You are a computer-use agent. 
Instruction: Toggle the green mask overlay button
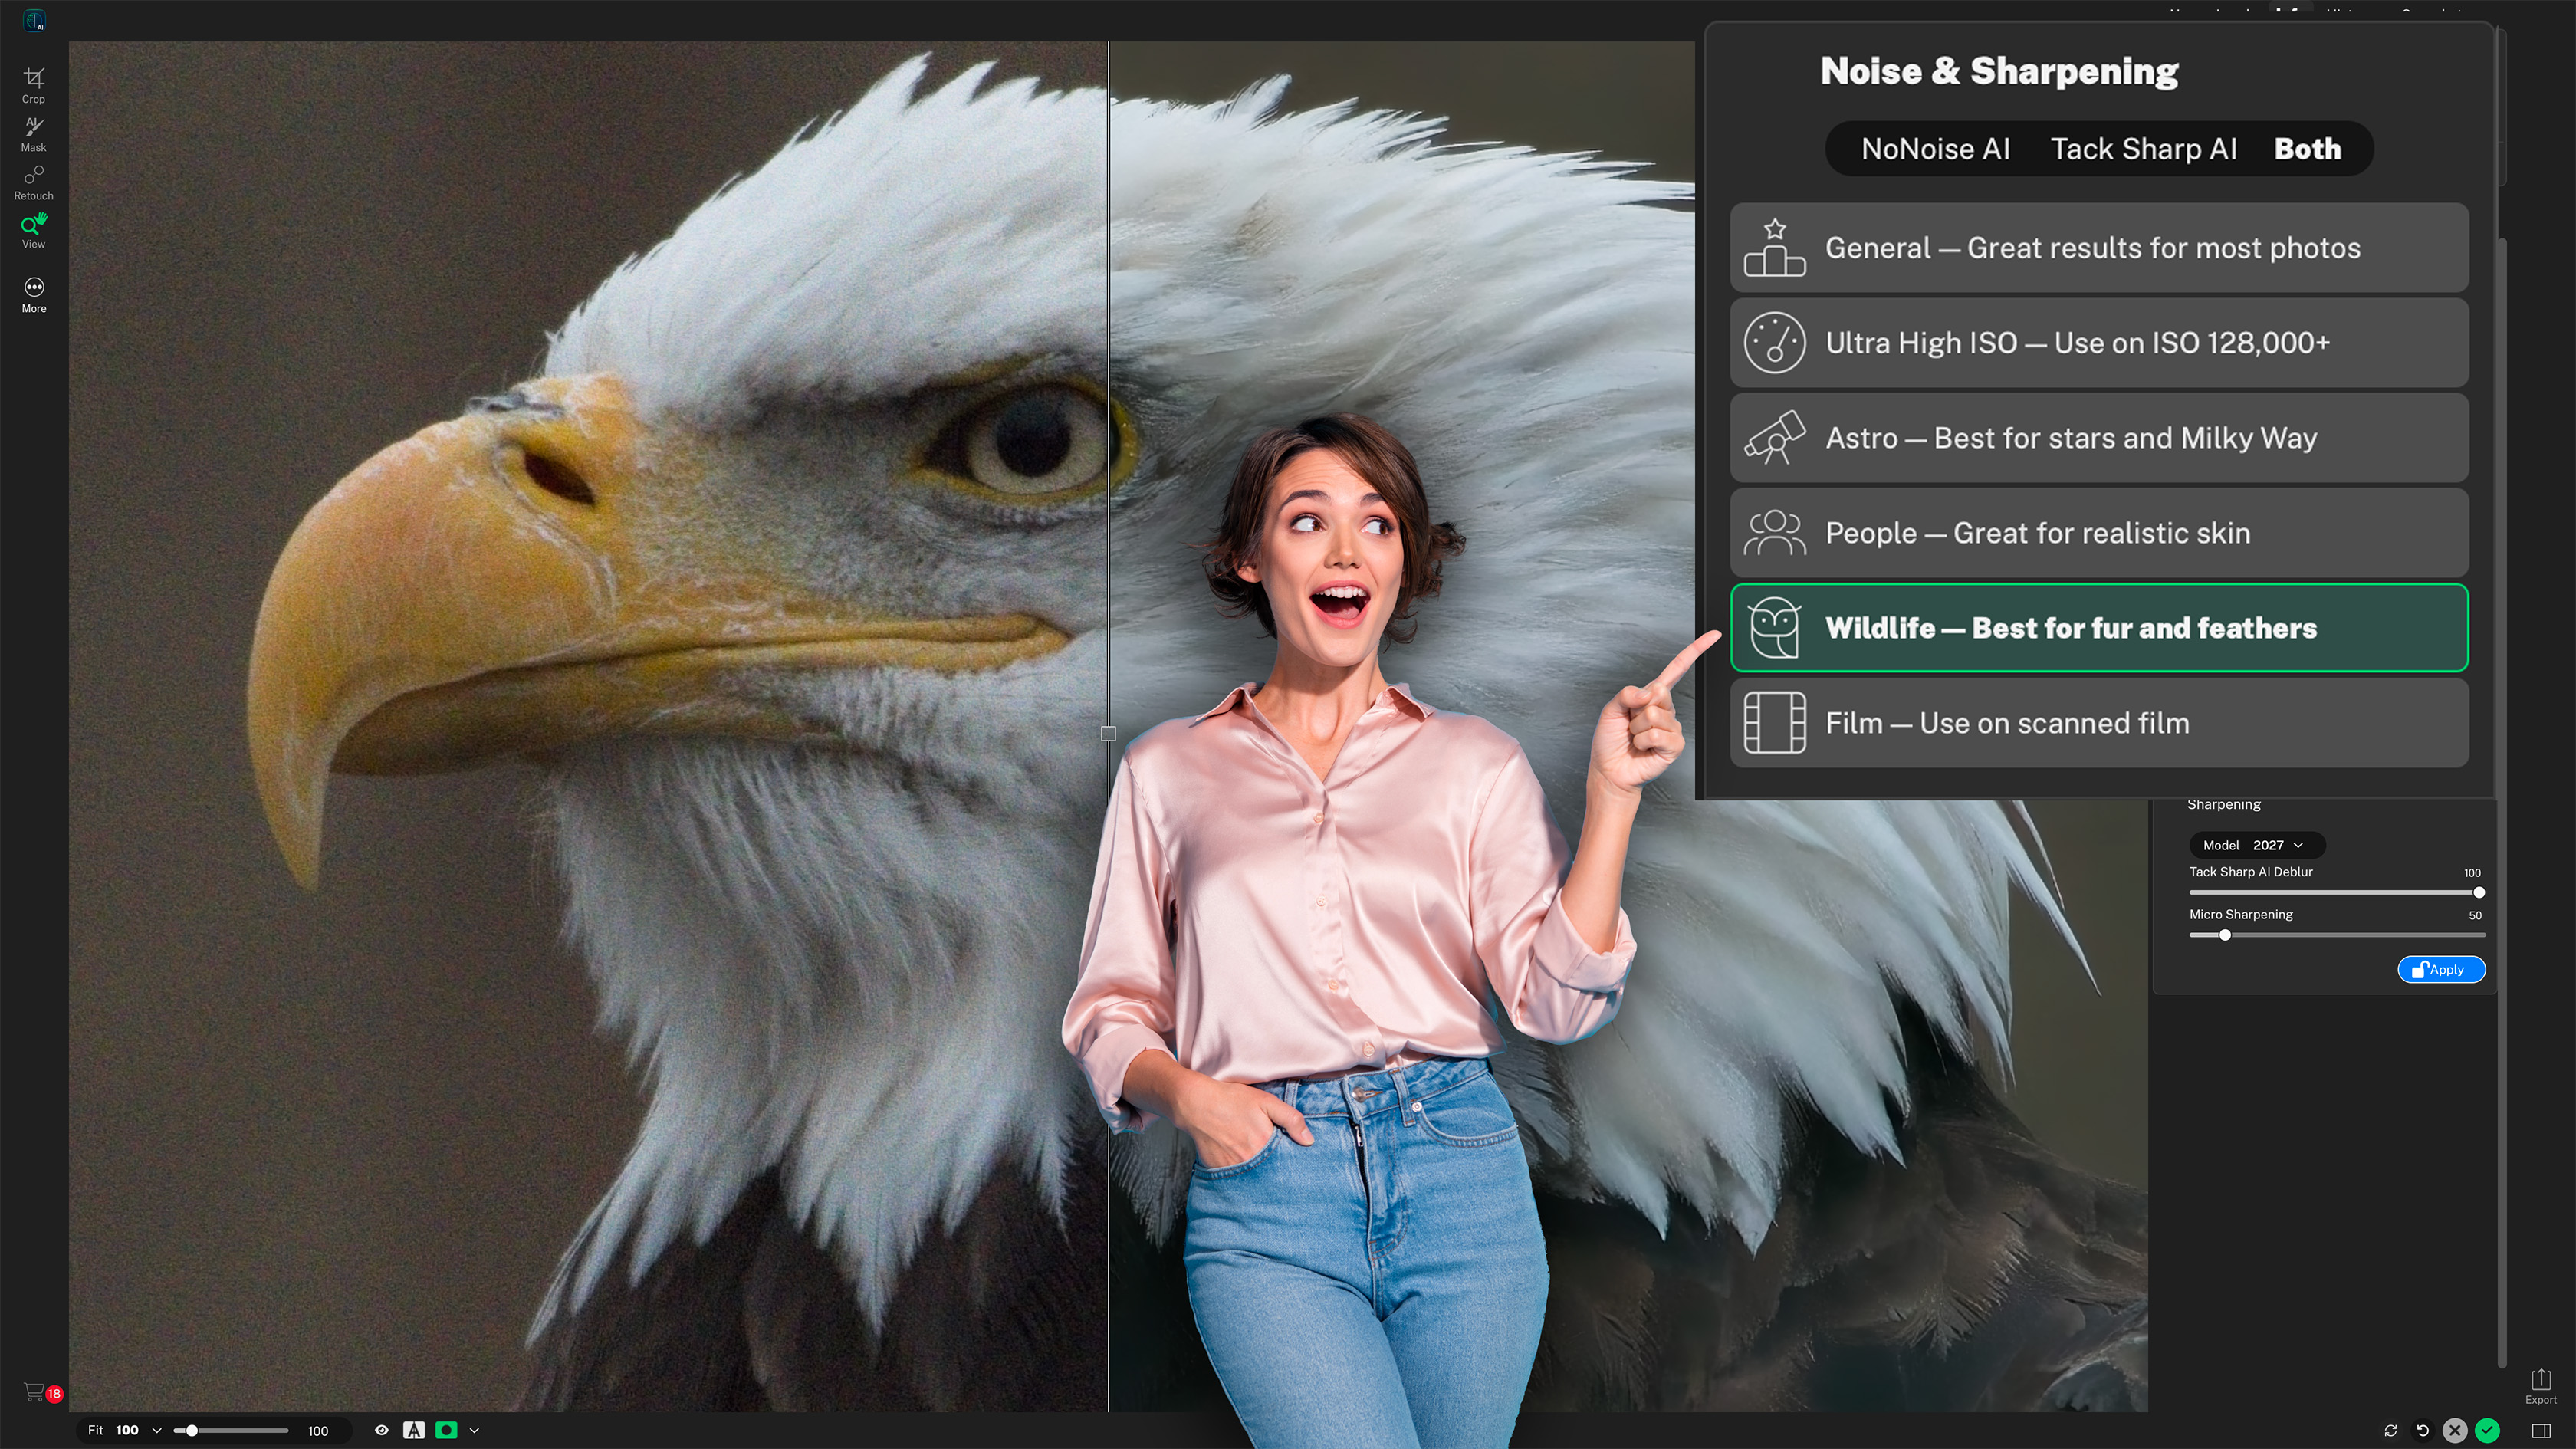446,1430
